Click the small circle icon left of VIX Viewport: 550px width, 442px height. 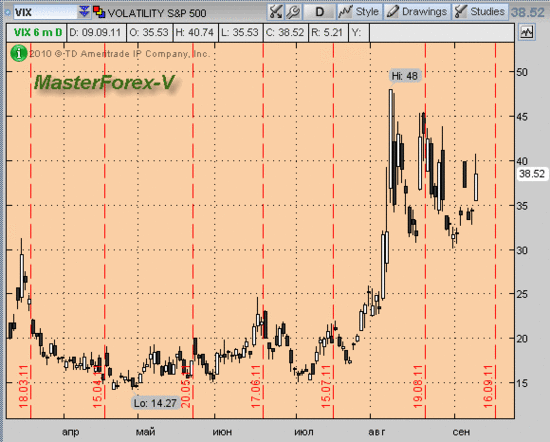click(7, 13)
